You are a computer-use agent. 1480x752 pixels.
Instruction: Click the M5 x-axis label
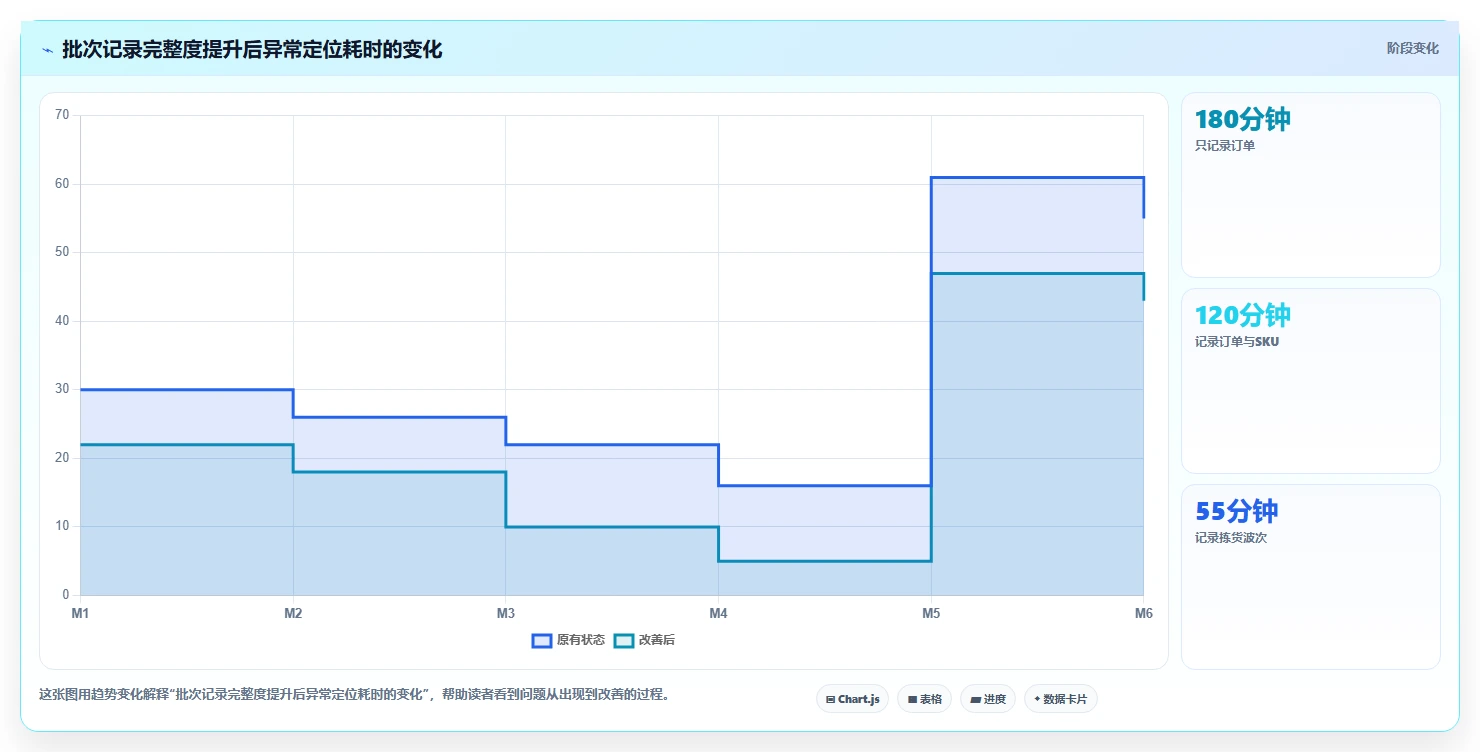[x=931, y=613]
